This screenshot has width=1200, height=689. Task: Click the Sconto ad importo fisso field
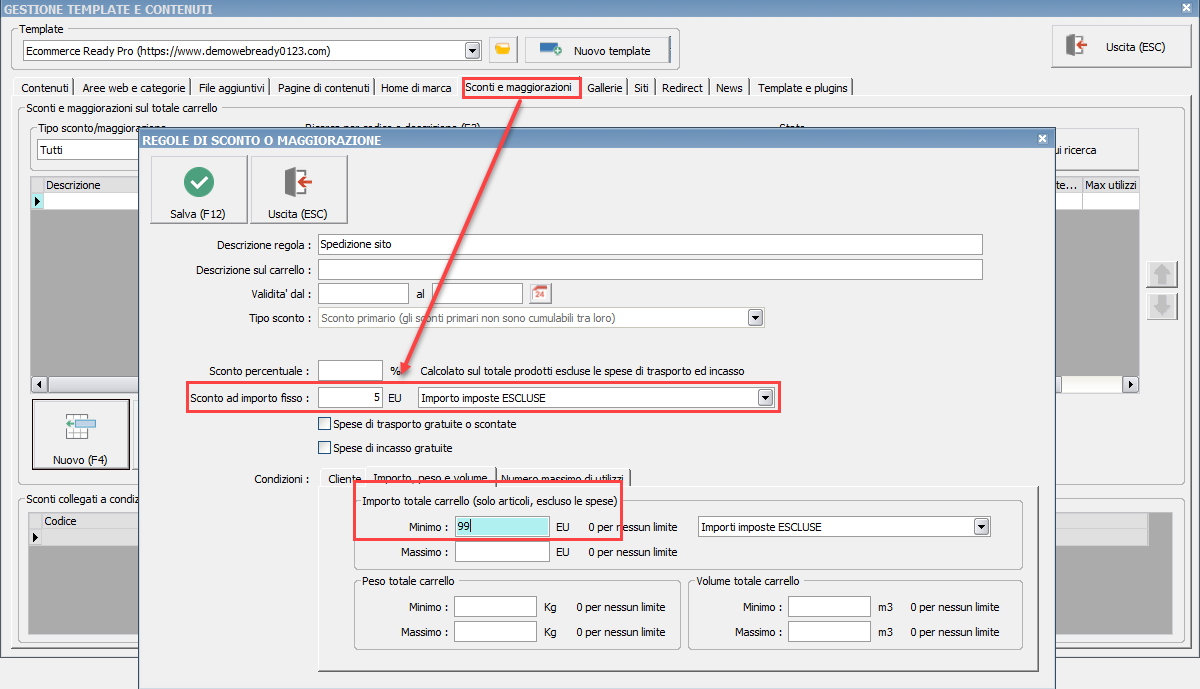pyautogui.click(x=350, y=398)
